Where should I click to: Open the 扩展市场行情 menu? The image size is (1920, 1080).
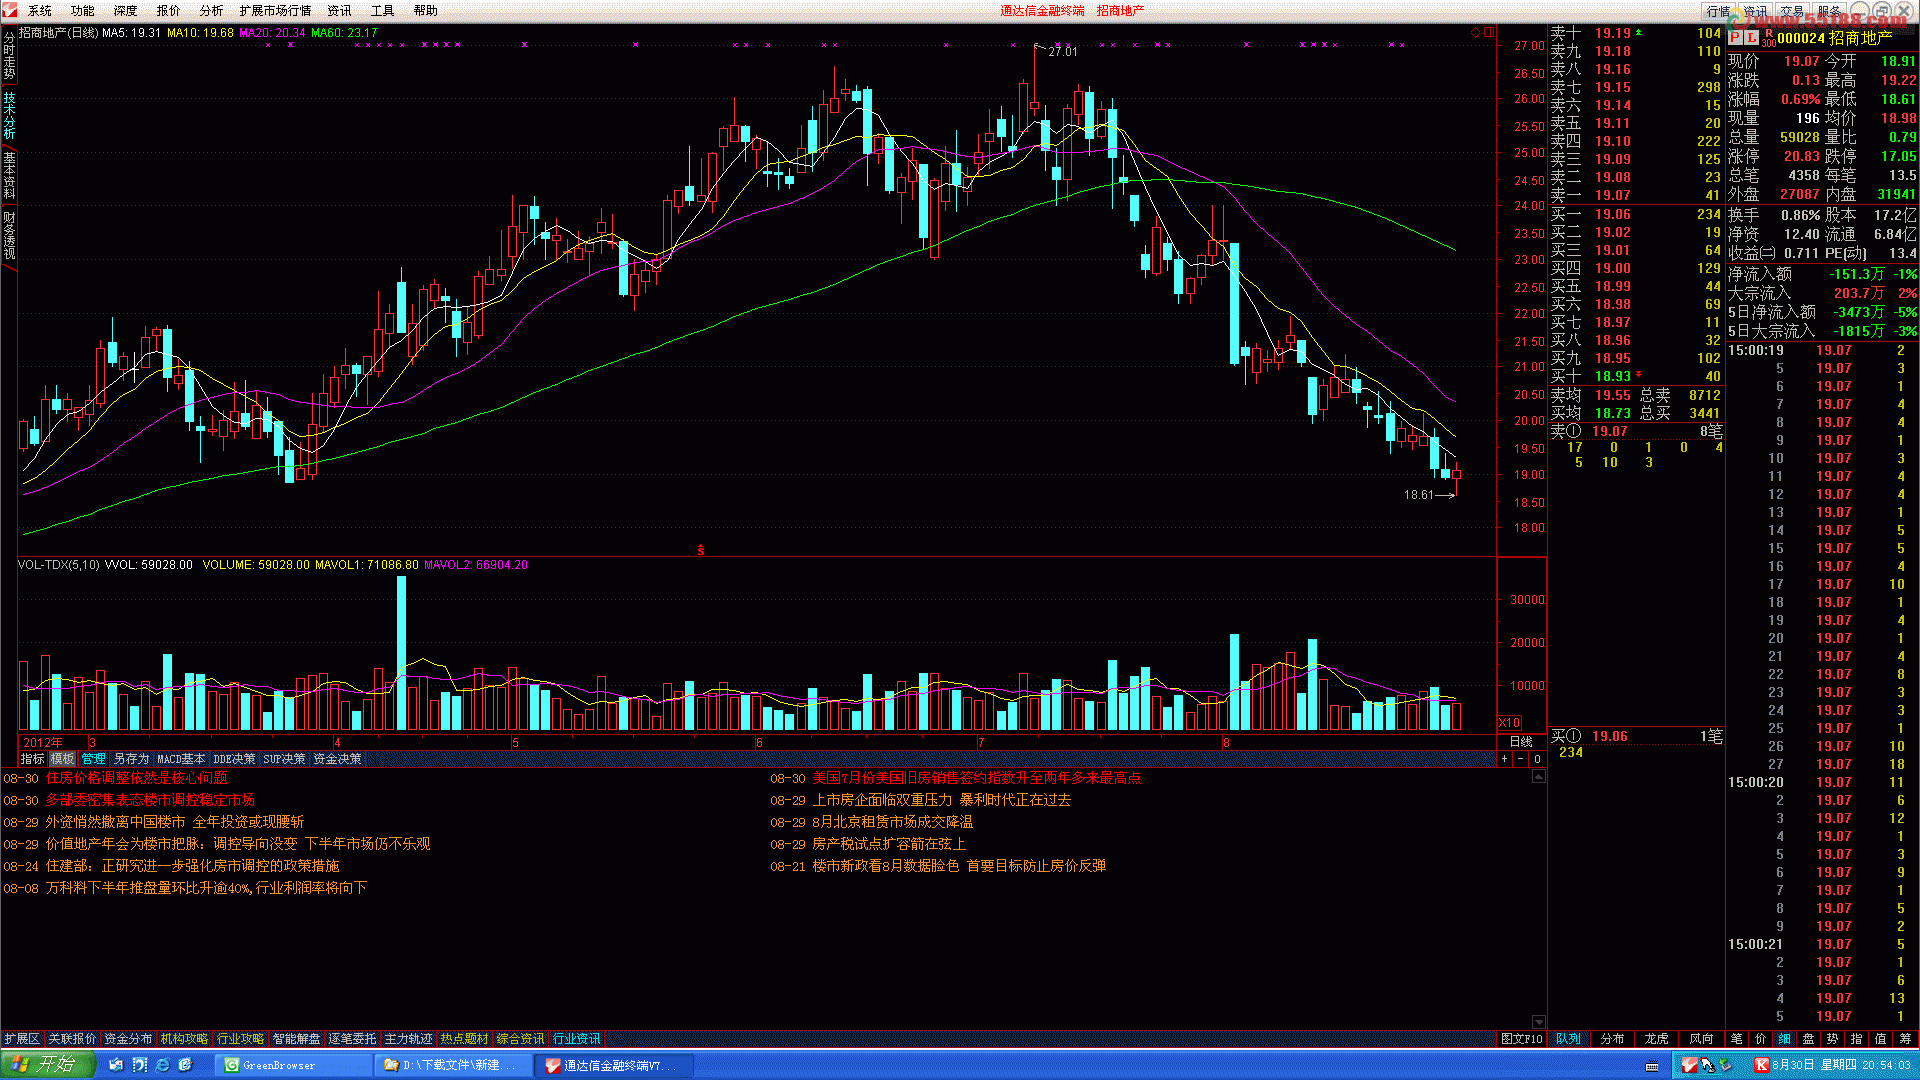click(275, 11)
